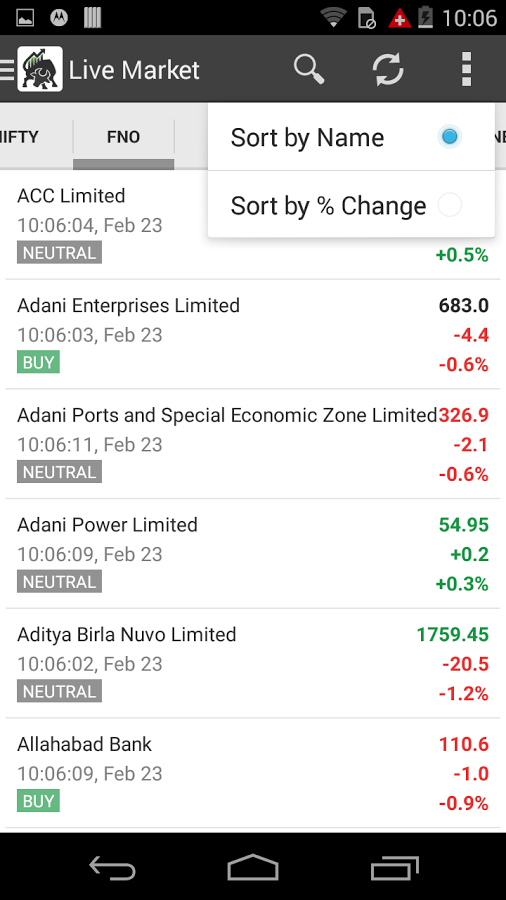Screen dimensions: 506x900
Task: Open the hamburger navigation drawer
Action: coord(7,69)
